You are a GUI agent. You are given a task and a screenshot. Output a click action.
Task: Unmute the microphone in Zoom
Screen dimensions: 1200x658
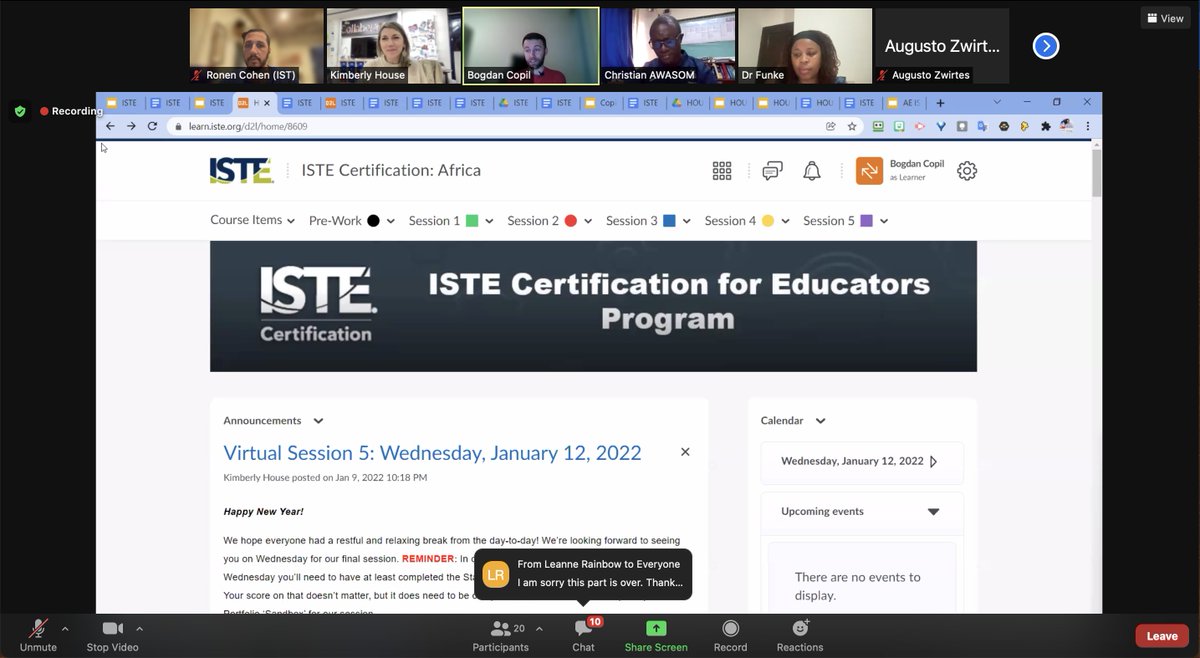coord(38,636)
